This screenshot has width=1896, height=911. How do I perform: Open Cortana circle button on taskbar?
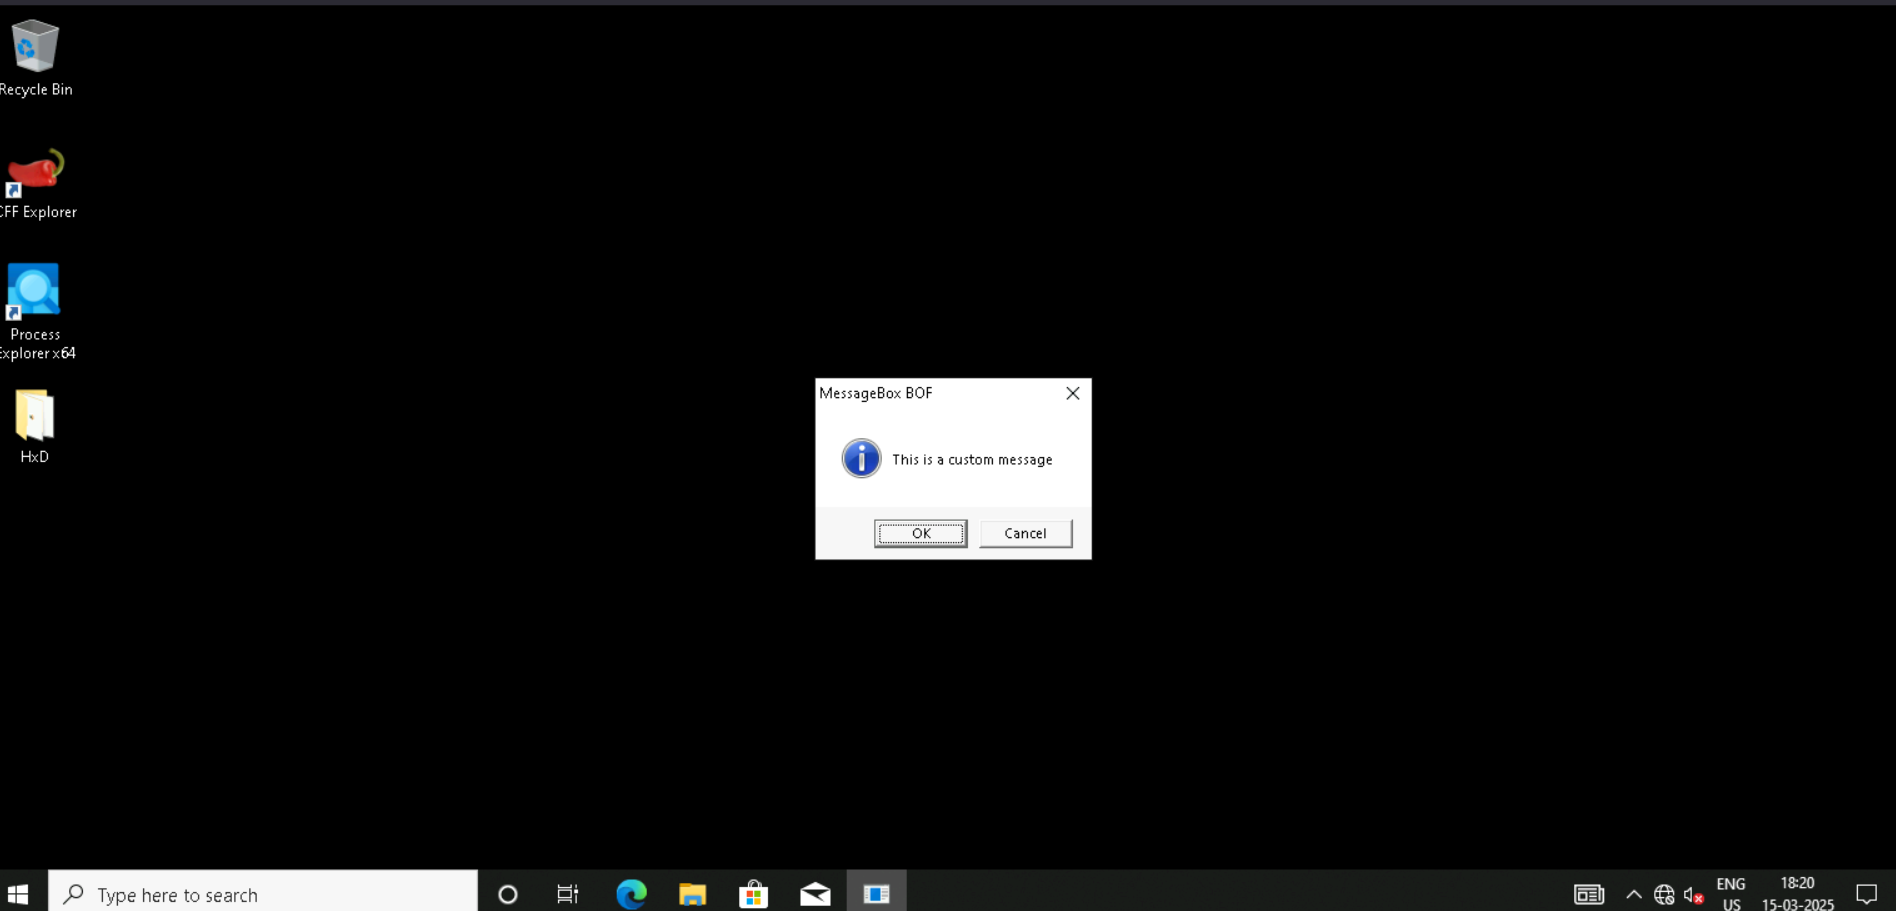[508, 894]
